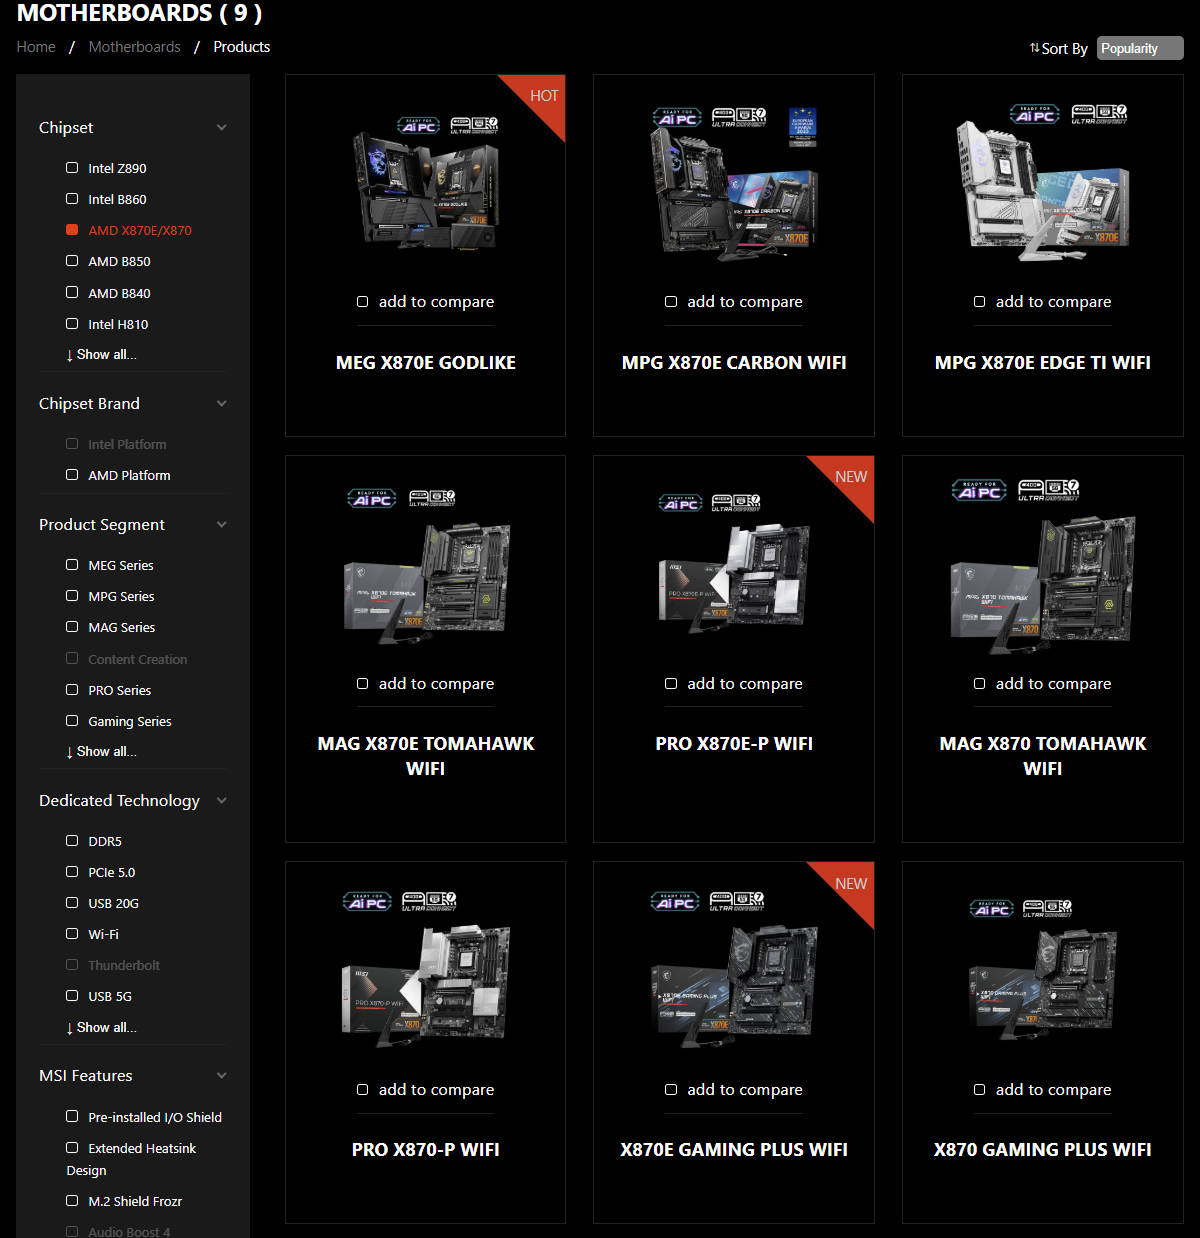Screen dimensions: 1200x1238
Task: Click the AI PC badge on MPG X870E EDGE TI WIFI
Action: (x=1035, y=115)
